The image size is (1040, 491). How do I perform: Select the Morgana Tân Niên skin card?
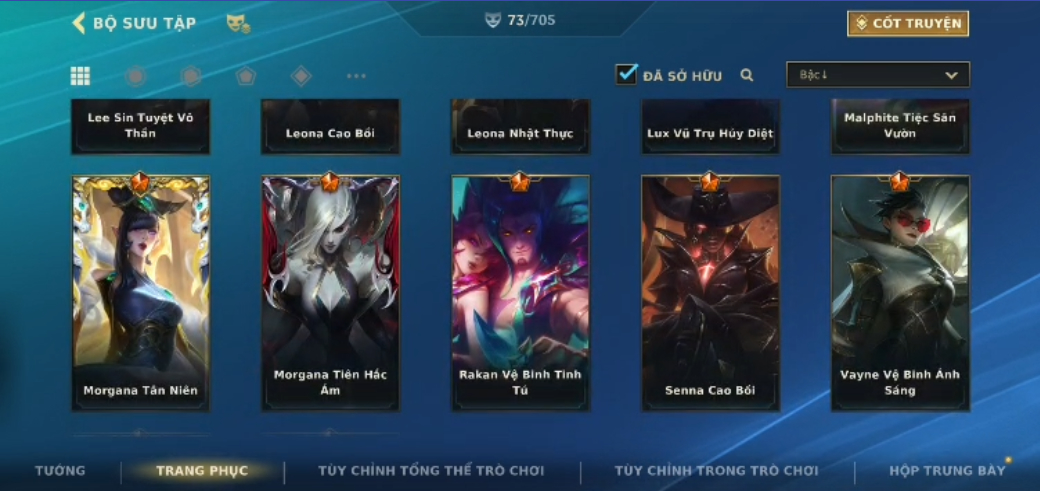pyautogui.click(x=141, y=293)
